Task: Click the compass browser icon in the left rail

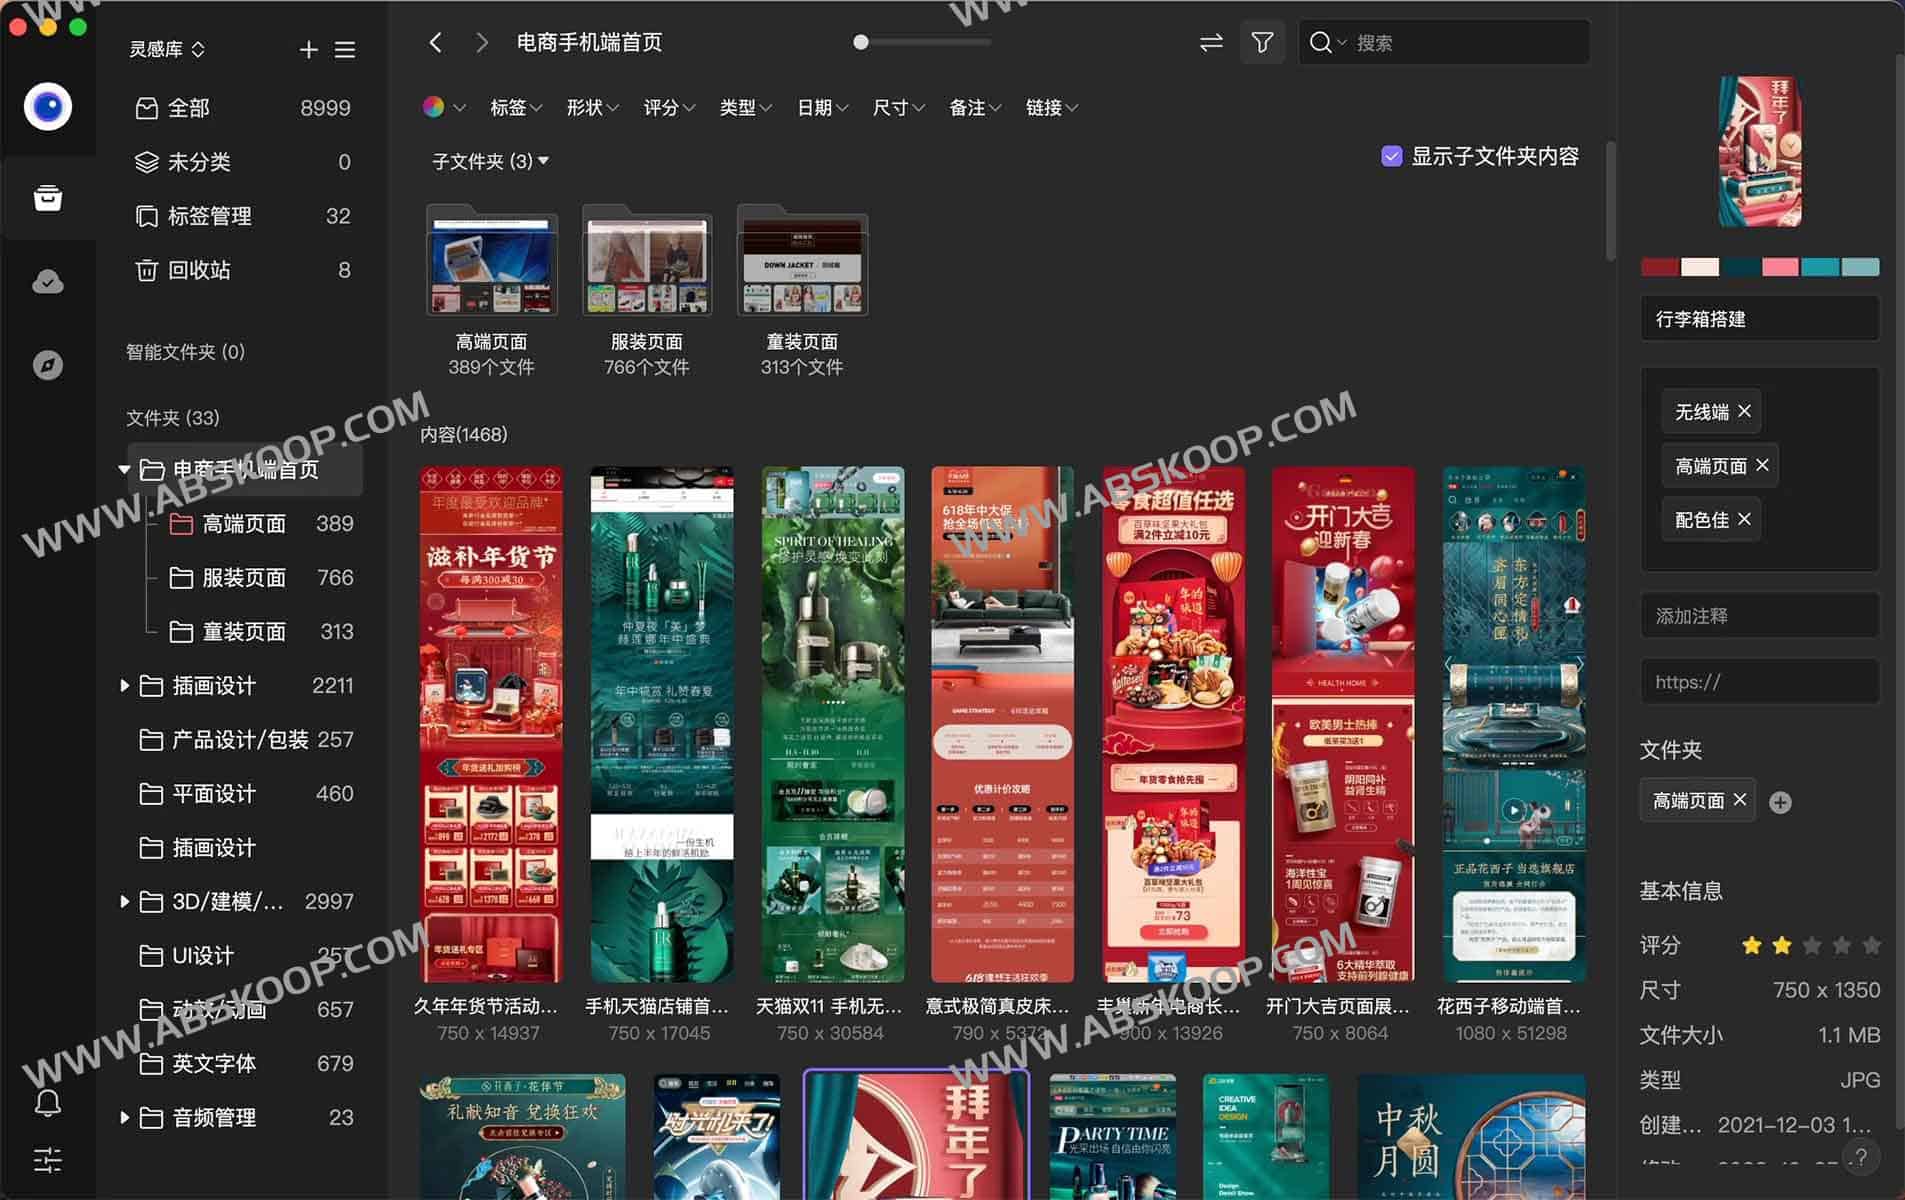Action: (47, 364)
